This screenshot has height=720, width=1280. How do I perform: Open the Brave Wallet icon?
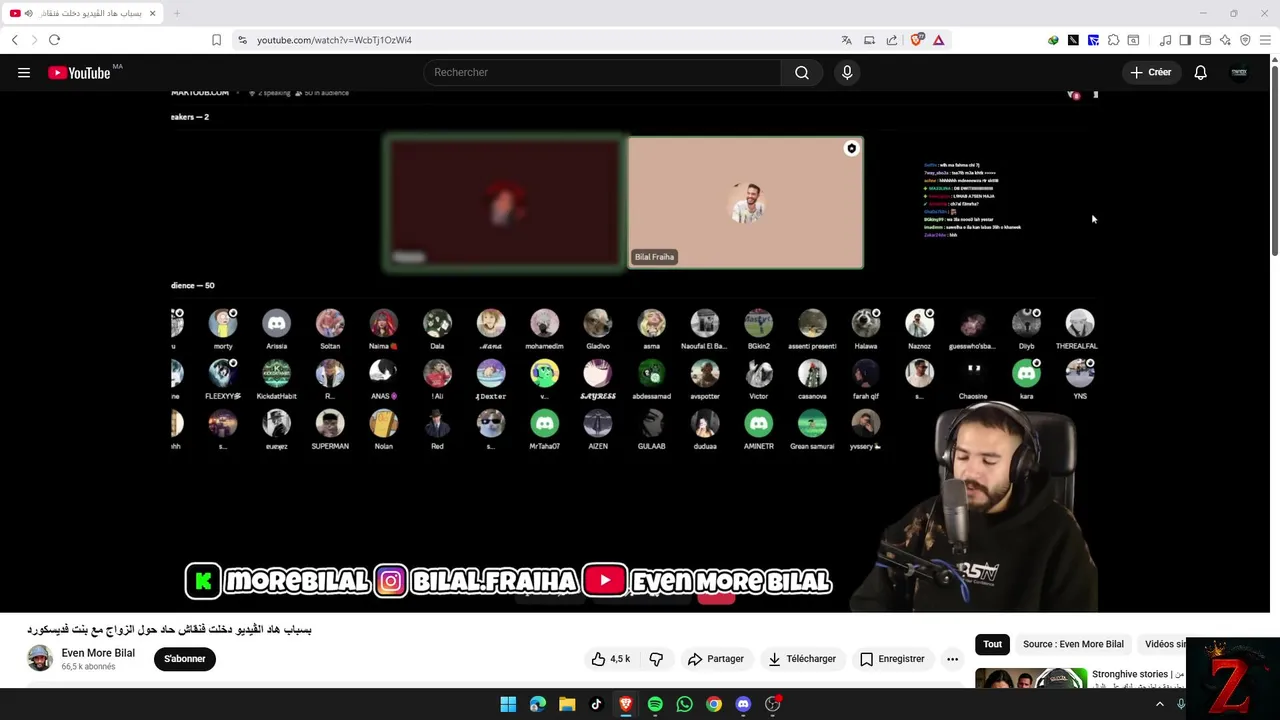coord(1205,40)
